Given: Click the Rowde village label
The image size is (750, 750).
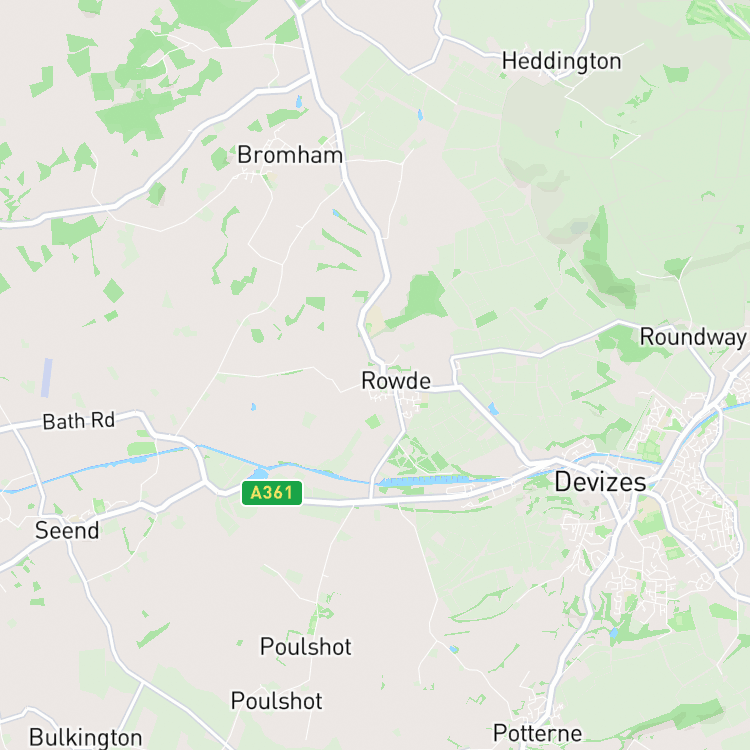Looking at the screenshot, I should [x=396, y=381].
